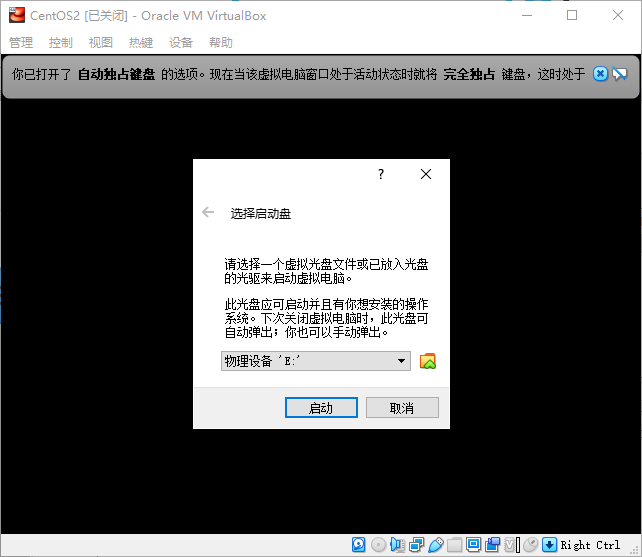Click the host key down-arrow icon

coord(549,545)
